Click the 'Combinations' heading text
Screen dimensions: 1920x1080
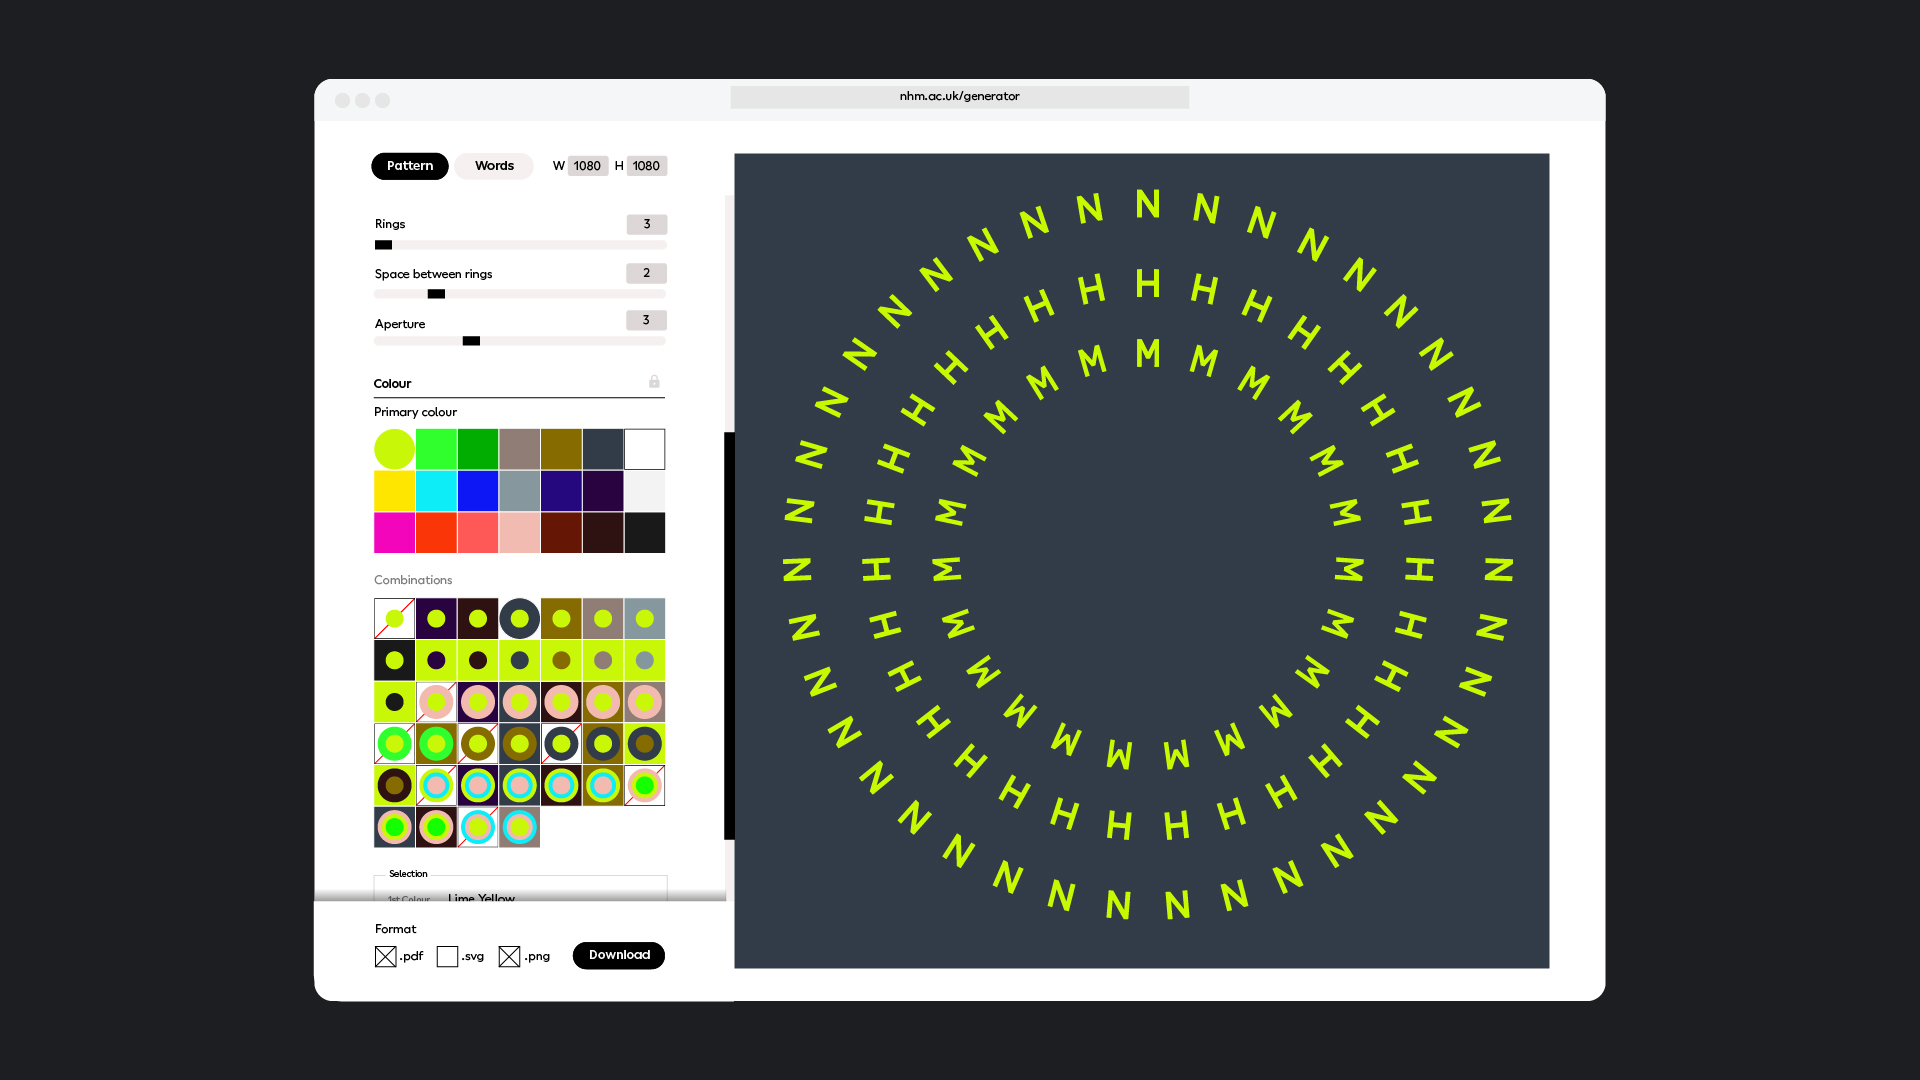[x=413, y=580]
